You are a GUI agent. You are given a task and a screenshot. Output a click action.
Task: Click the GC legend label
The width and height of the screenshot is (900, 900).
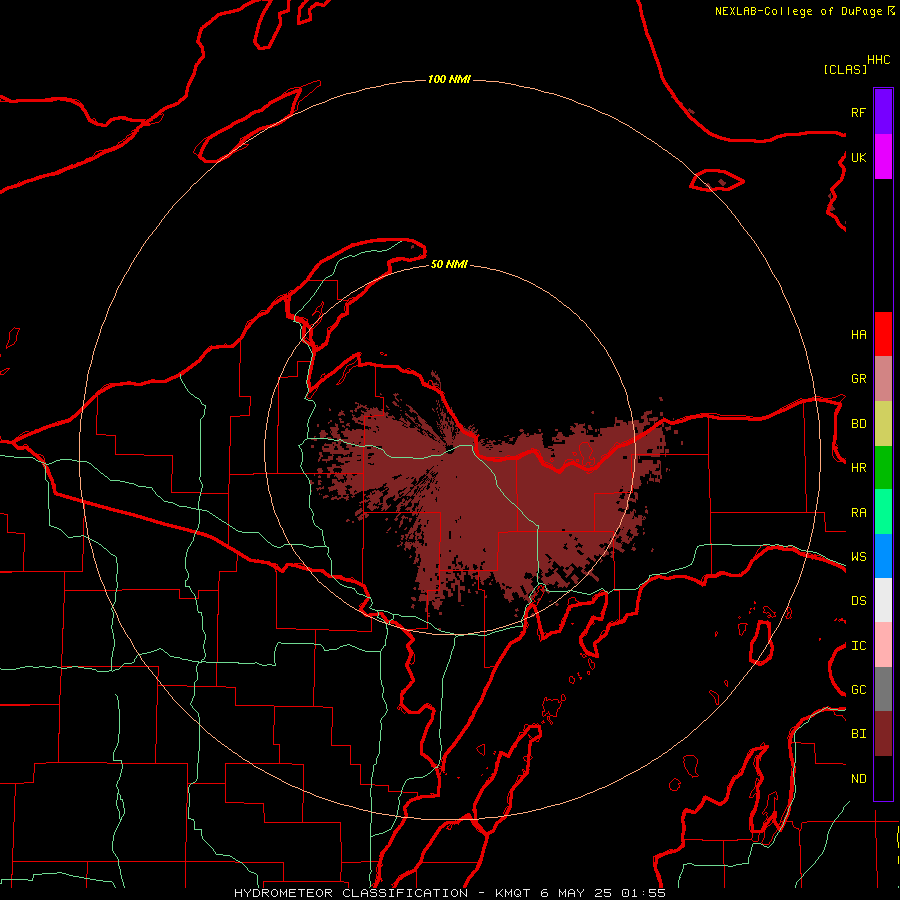tap(858, 690)
